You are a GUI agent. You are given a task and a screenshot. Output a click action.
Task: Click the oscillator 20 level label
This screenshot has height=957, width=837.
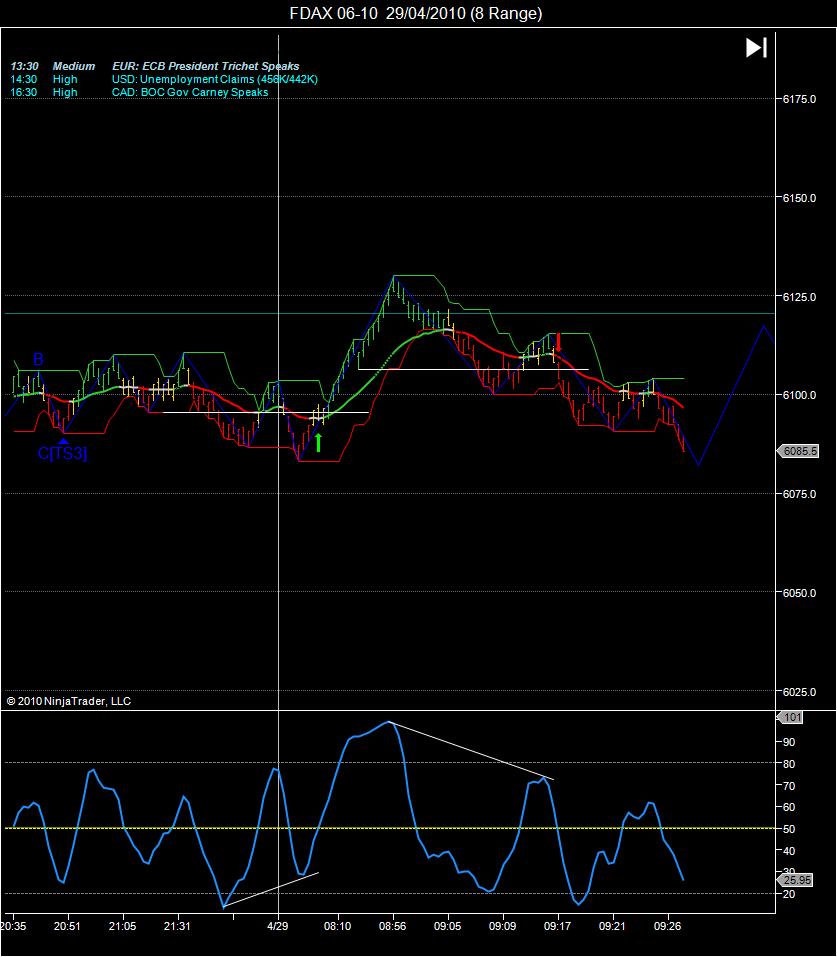[x=789, y=894]
